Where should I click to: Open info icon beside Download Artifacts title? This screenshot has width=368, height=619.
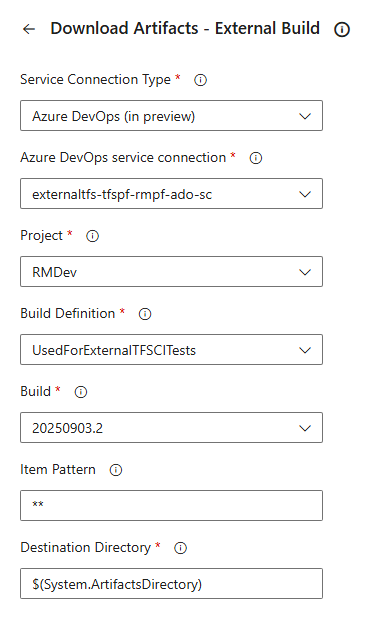pos(342,29)
